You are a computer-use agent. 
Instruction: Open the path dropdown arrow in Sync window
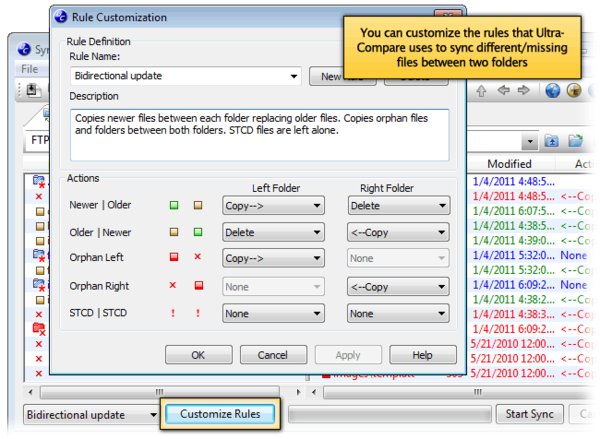(530, 142)
